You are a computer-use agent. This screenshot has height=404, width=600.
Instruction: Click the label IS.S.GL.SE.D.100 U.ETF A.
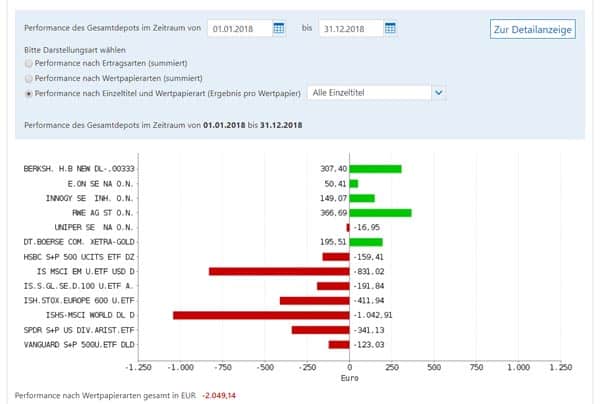[x=79, y=286]
